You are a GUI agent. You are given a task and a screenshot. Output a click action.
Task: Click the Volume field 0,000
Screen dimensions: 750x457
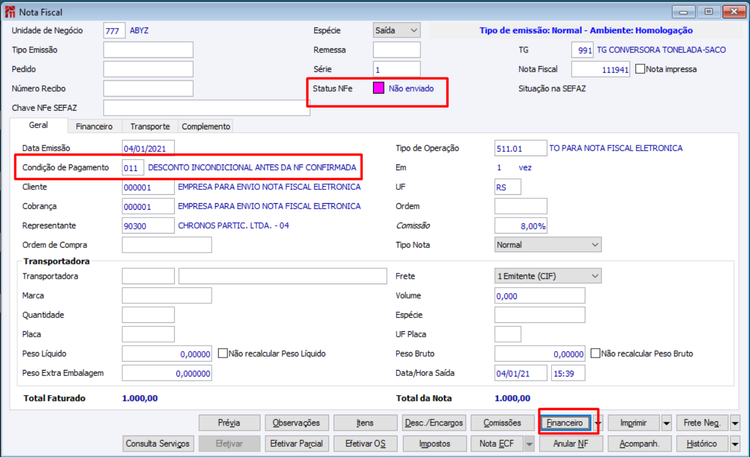click(540, 296)
